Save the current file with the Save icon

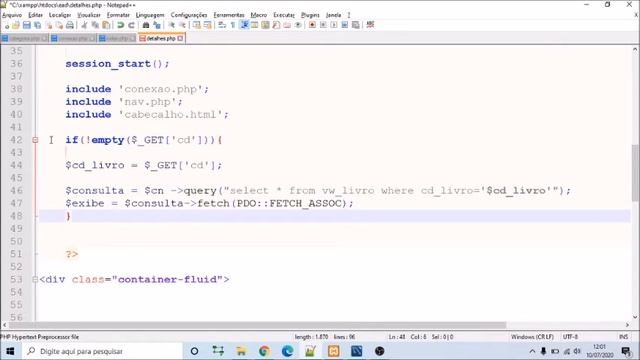tap(27, 25)
